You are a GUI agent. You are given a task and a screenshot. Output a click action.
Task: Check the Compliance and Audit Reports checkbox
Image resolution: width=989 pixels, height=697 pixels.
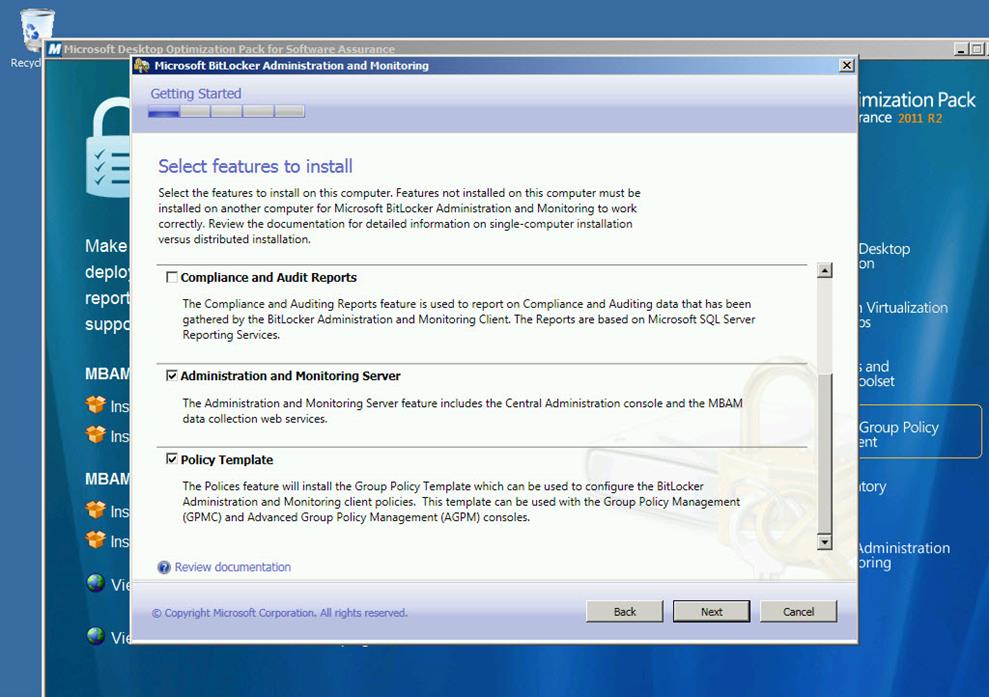172,278
